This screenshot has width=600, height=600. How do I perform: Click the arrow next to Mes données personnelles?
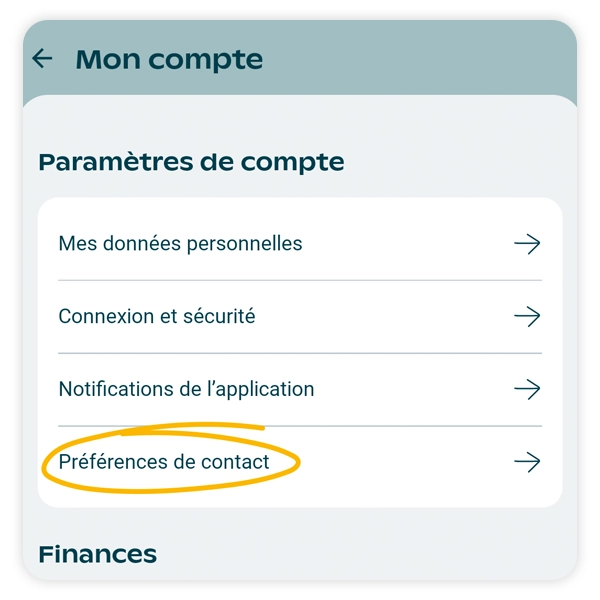point(526,244)
